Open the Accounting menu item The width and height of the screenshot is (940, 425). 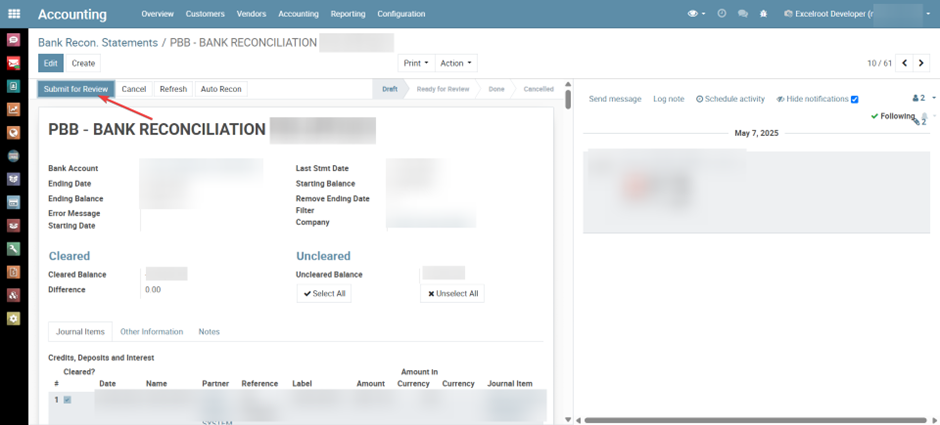(299, 14)
